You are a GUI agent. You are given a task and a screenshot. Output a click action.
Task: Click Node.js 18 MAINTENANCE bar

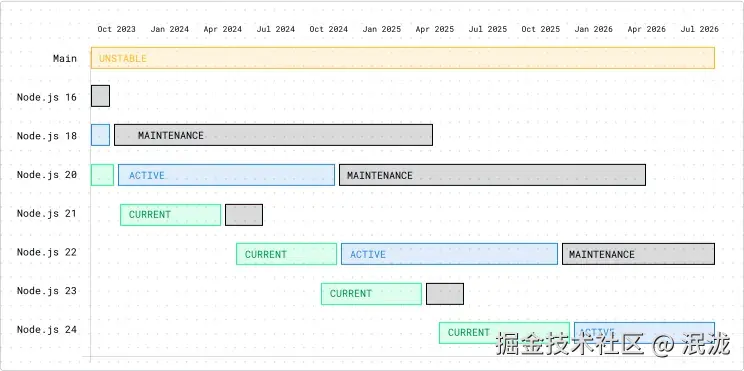pos(273,135)
